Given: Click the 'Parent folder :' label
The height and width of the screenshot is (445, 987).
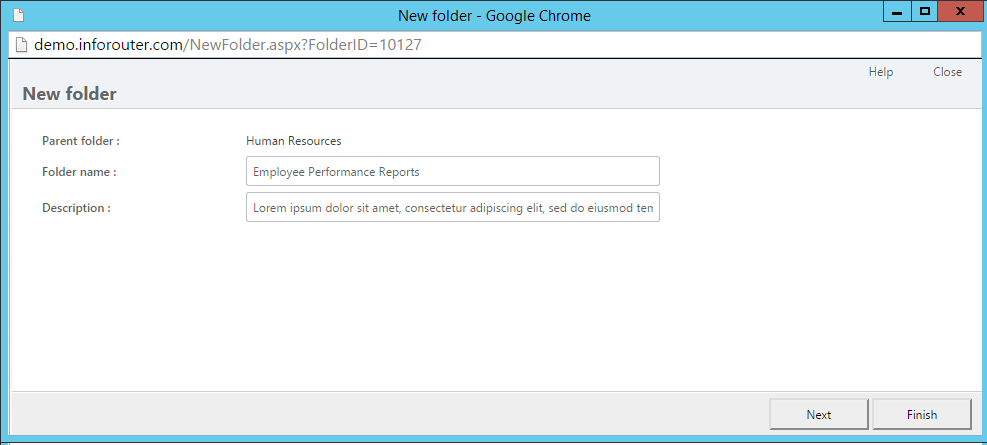Looking at the screenshot, I should pyautogui.click(x=81, y=141).
